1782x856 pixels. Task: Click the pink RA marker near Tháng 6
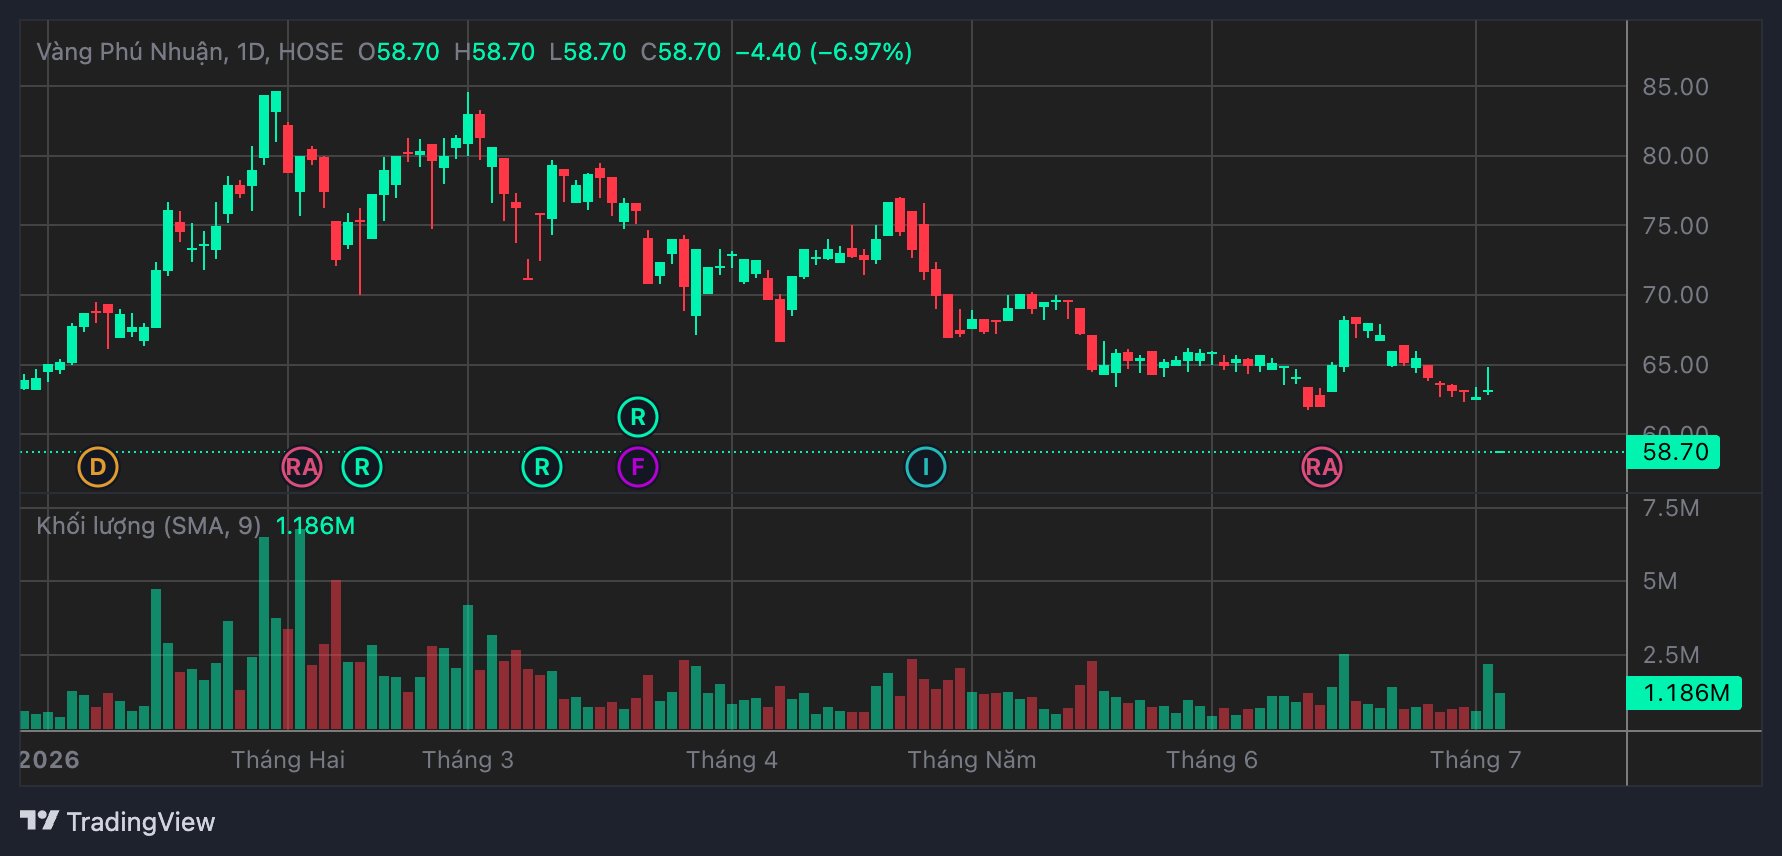pos(1321,467)
